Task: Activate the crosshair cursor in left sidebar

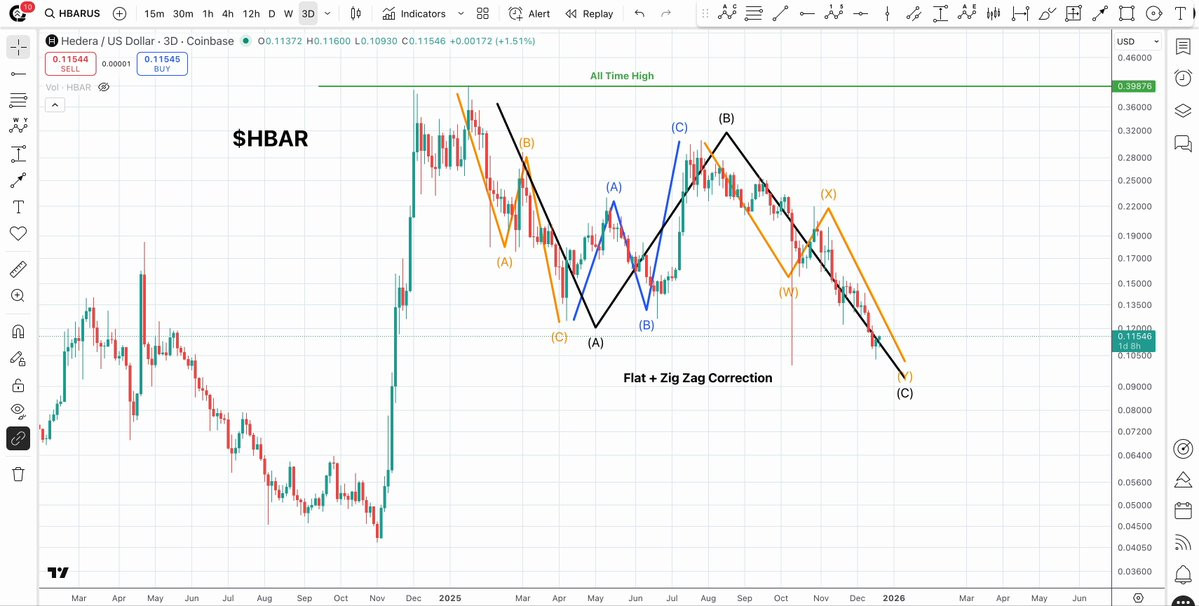Action: (x=18, y=47)
